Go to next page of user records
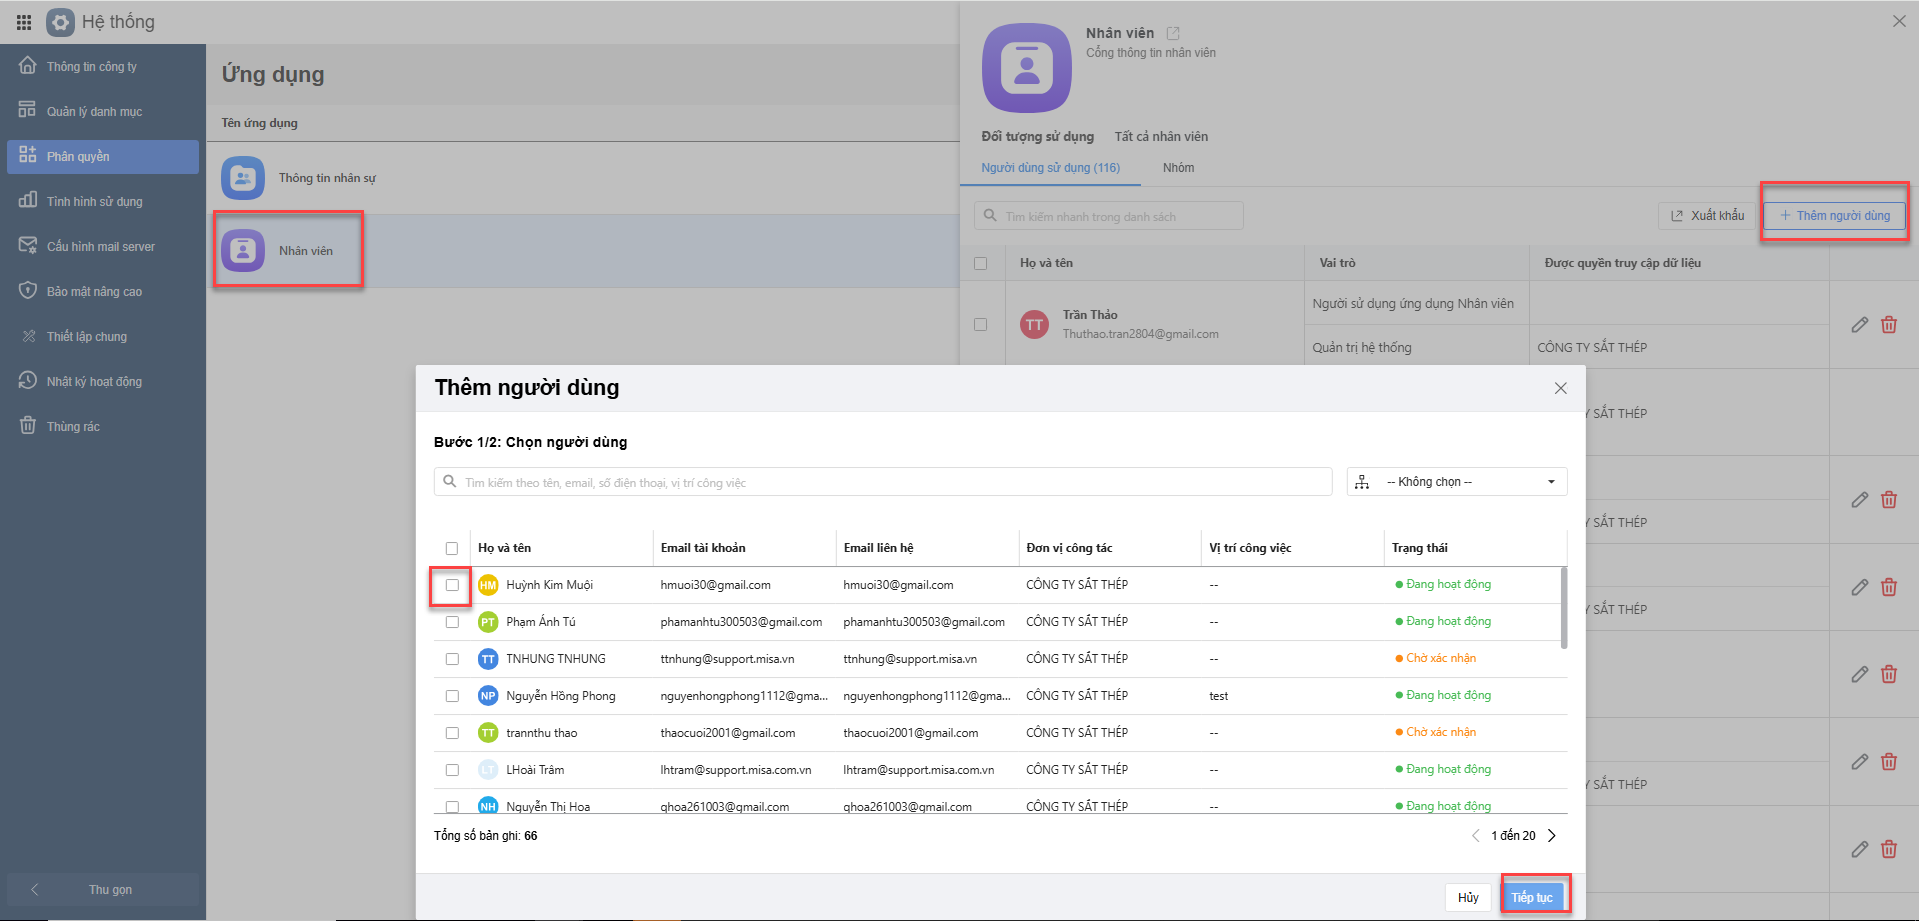 coord(1552,836)
